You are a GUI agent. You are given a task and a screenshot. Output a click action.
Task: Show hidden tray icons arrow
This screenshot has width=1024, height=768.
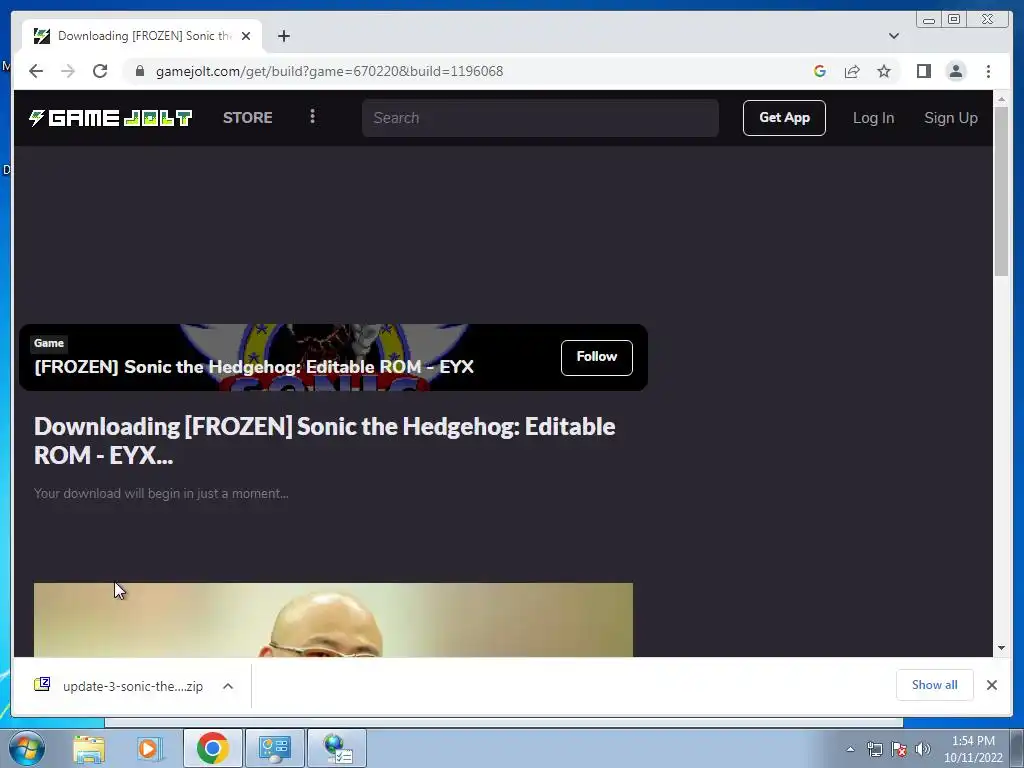tap(850, 749)
